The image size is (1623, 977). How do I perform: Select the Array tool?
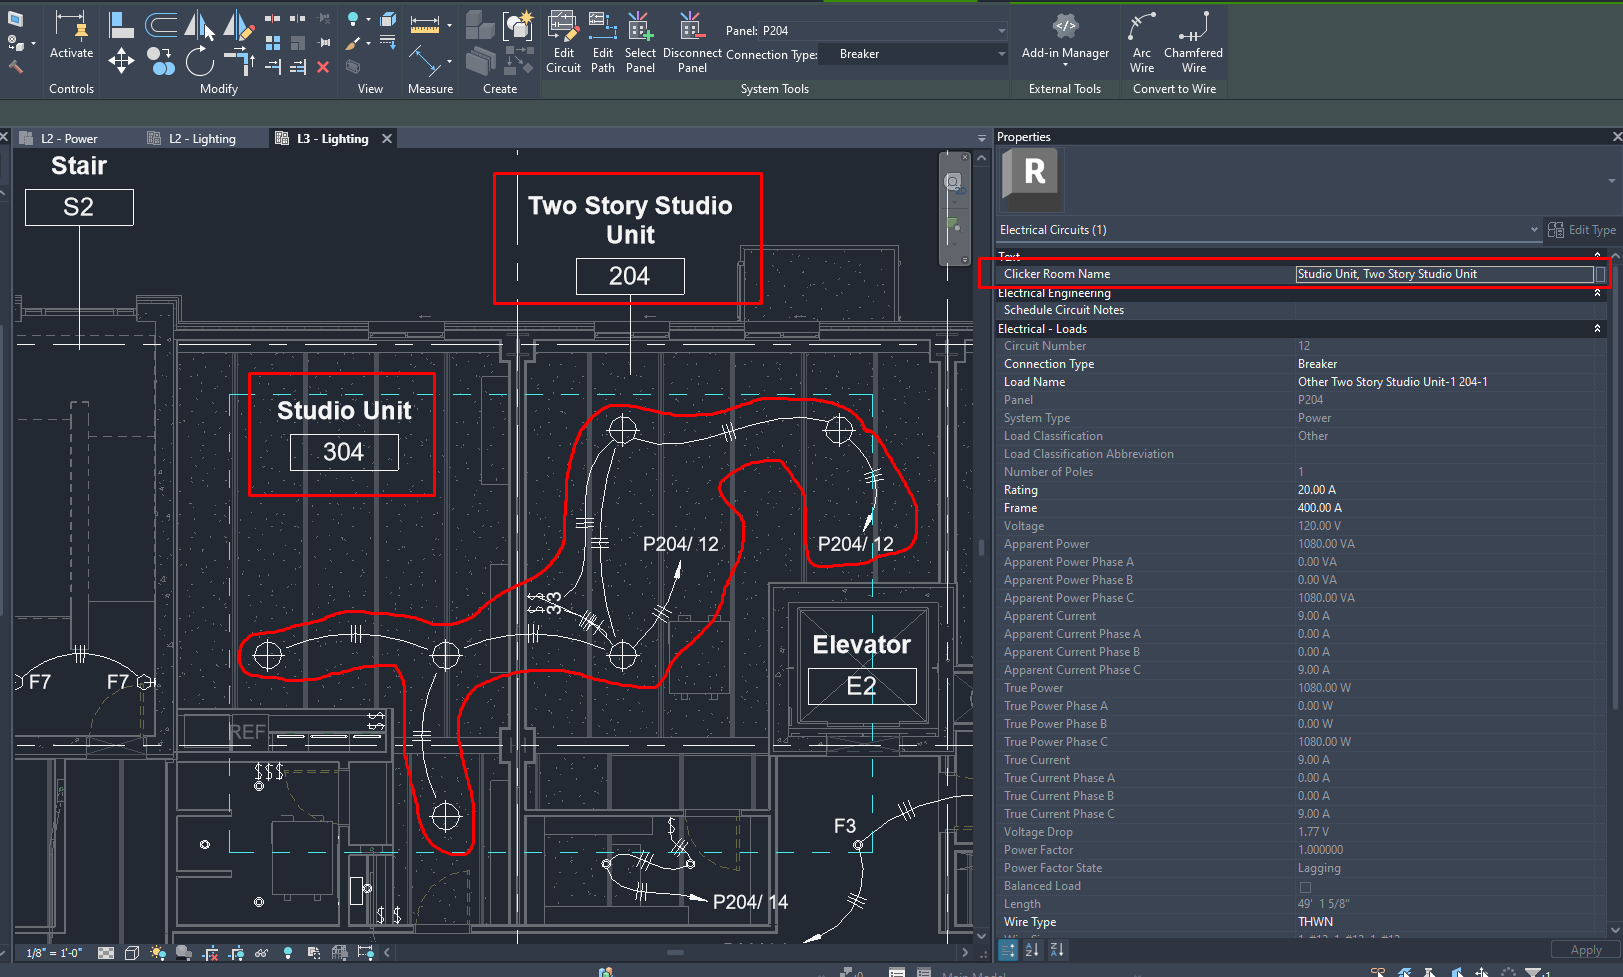coord(272,43)
